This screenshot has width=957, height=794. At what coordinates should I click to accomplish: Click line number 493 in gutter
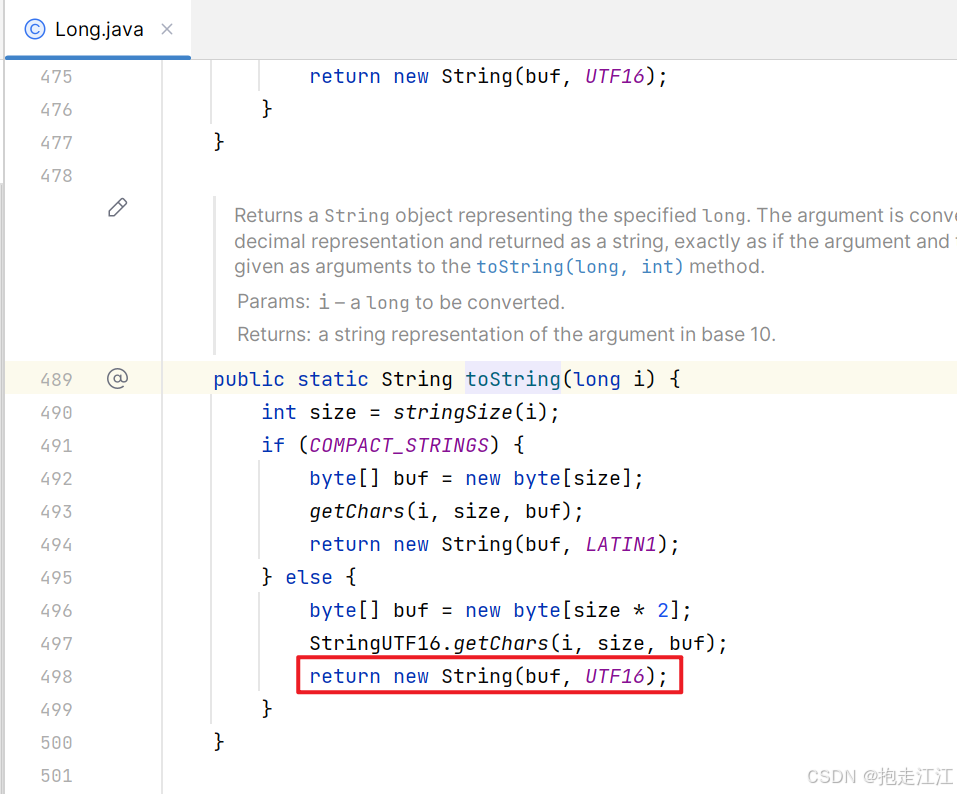point(56,511)
